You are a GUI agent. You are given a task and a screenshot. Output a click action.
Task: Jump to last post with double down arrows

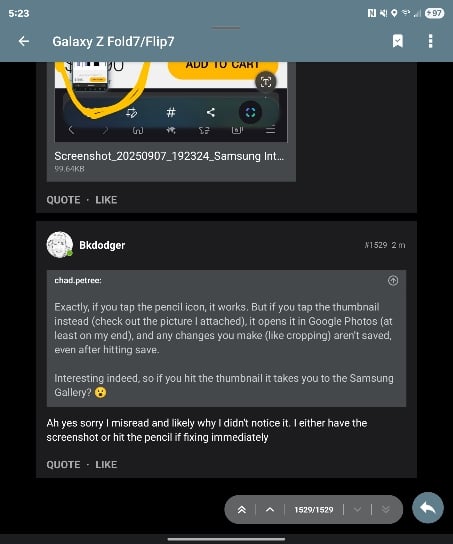(x=385, y=510)
